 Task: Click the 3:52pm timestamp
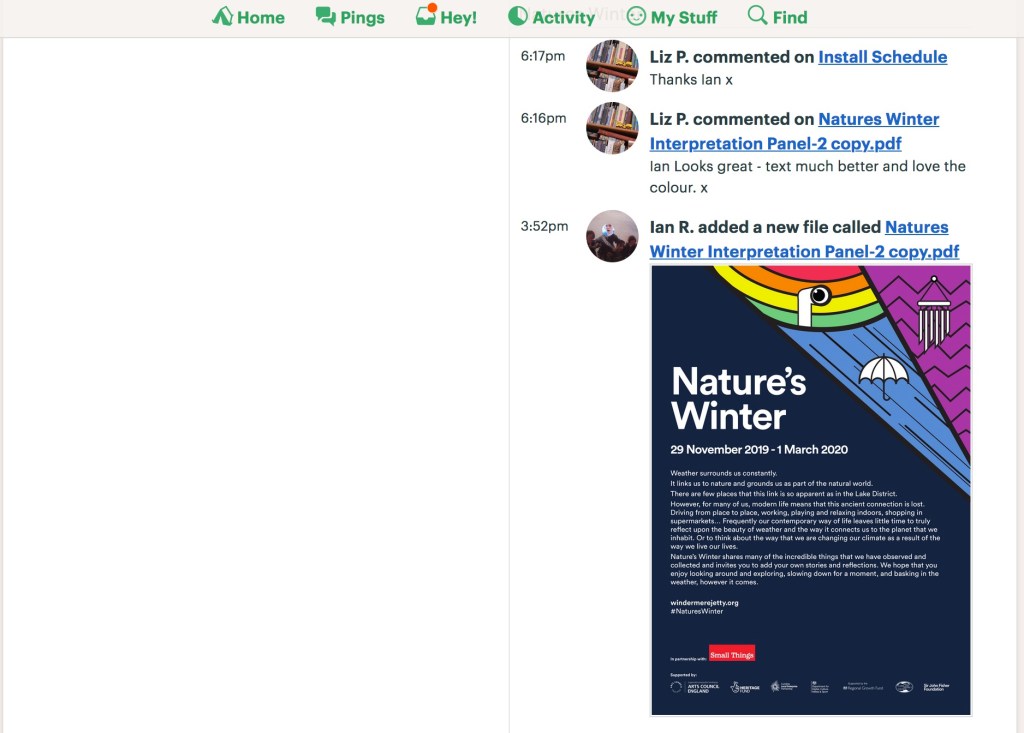pos(544,226)
